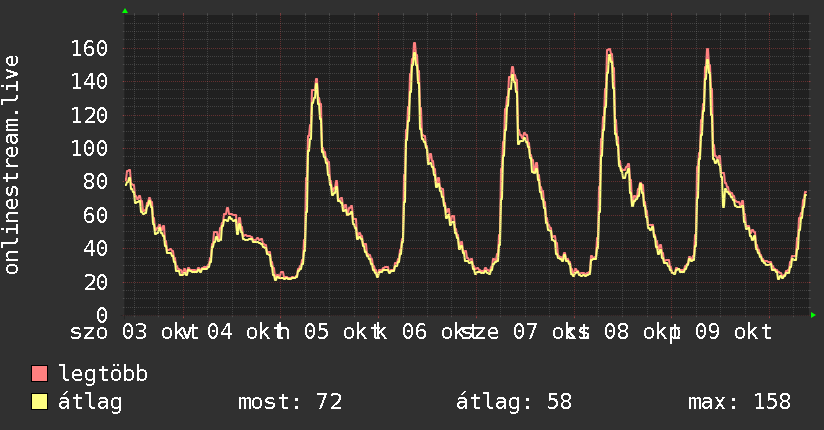Click the 'most: 72' current value
The height and width of the screenshot is (430, 824).
click(290, 402)
